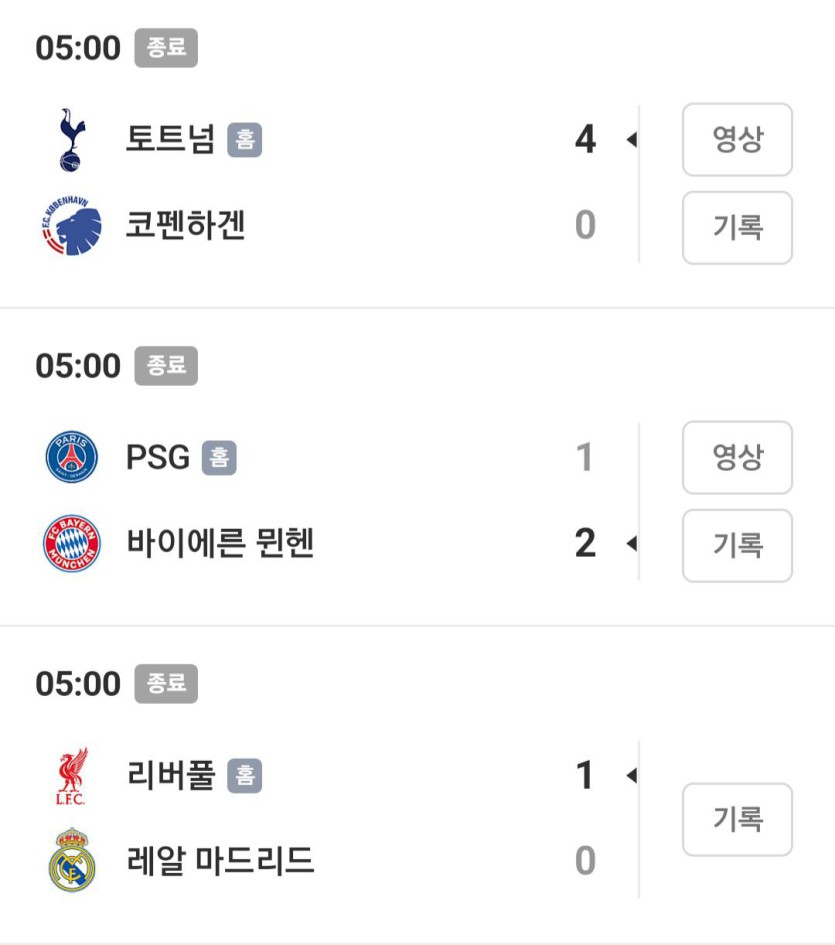This screenshot has height=945, width=835.
Task: Click the Tottenham club crest icon
Action: [x=72, y=141]
